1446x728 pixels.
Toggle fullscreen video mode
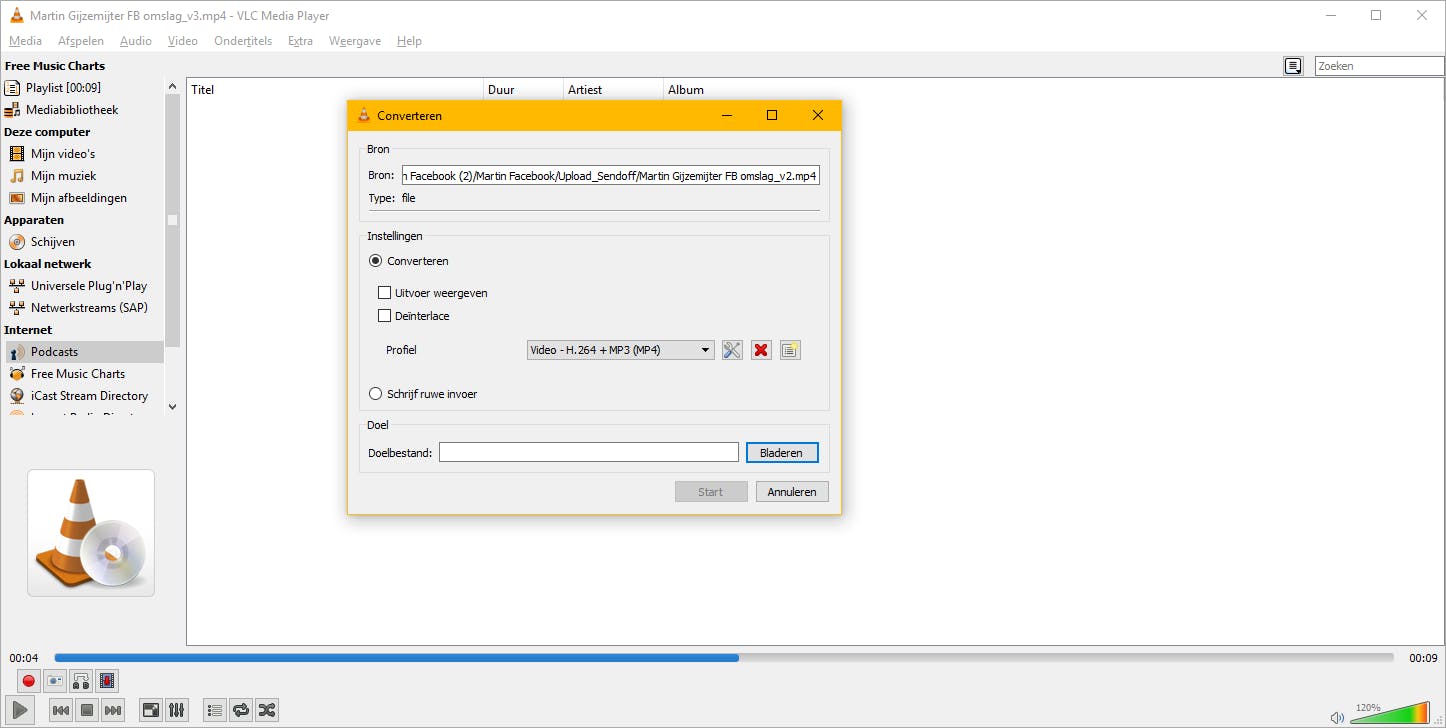151,710
